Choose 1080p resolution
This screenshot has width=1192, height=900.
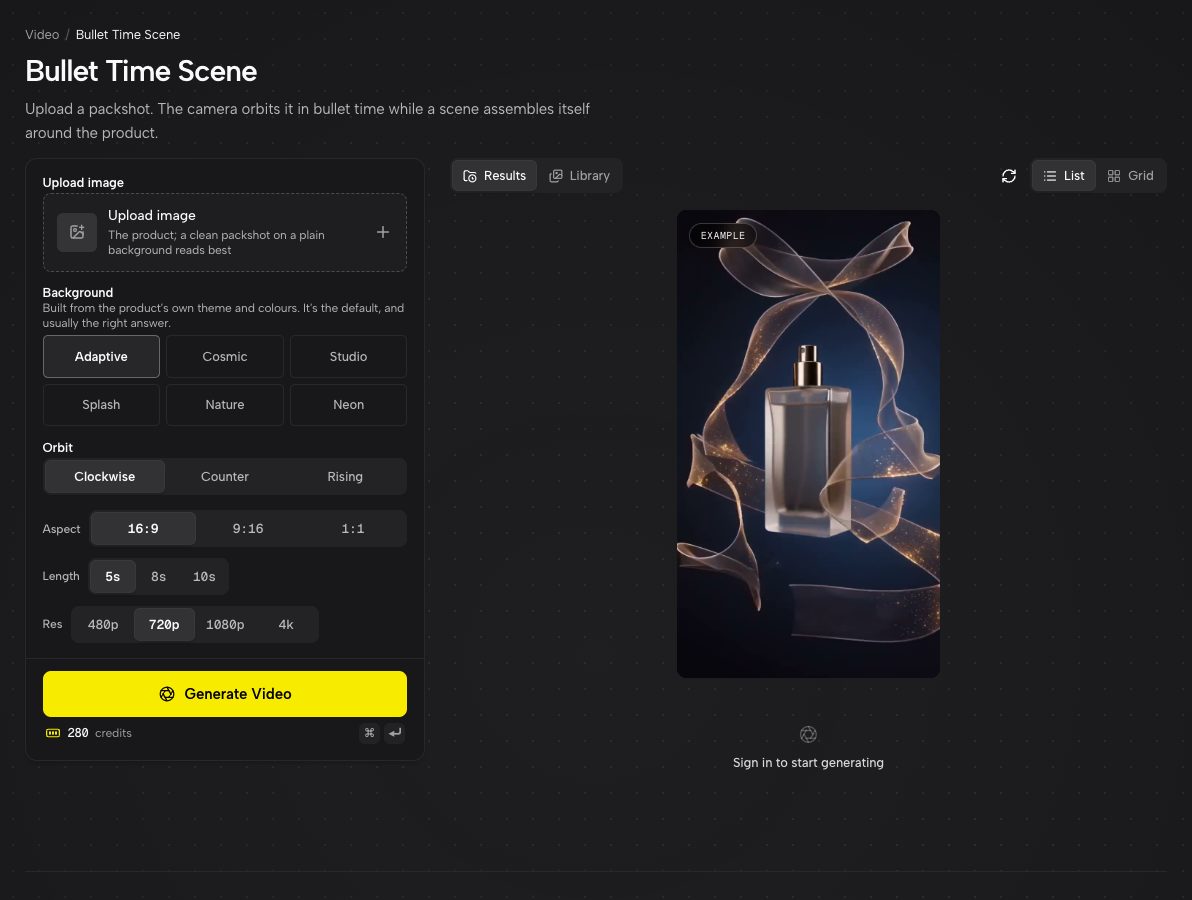click(x=225, y=625)
